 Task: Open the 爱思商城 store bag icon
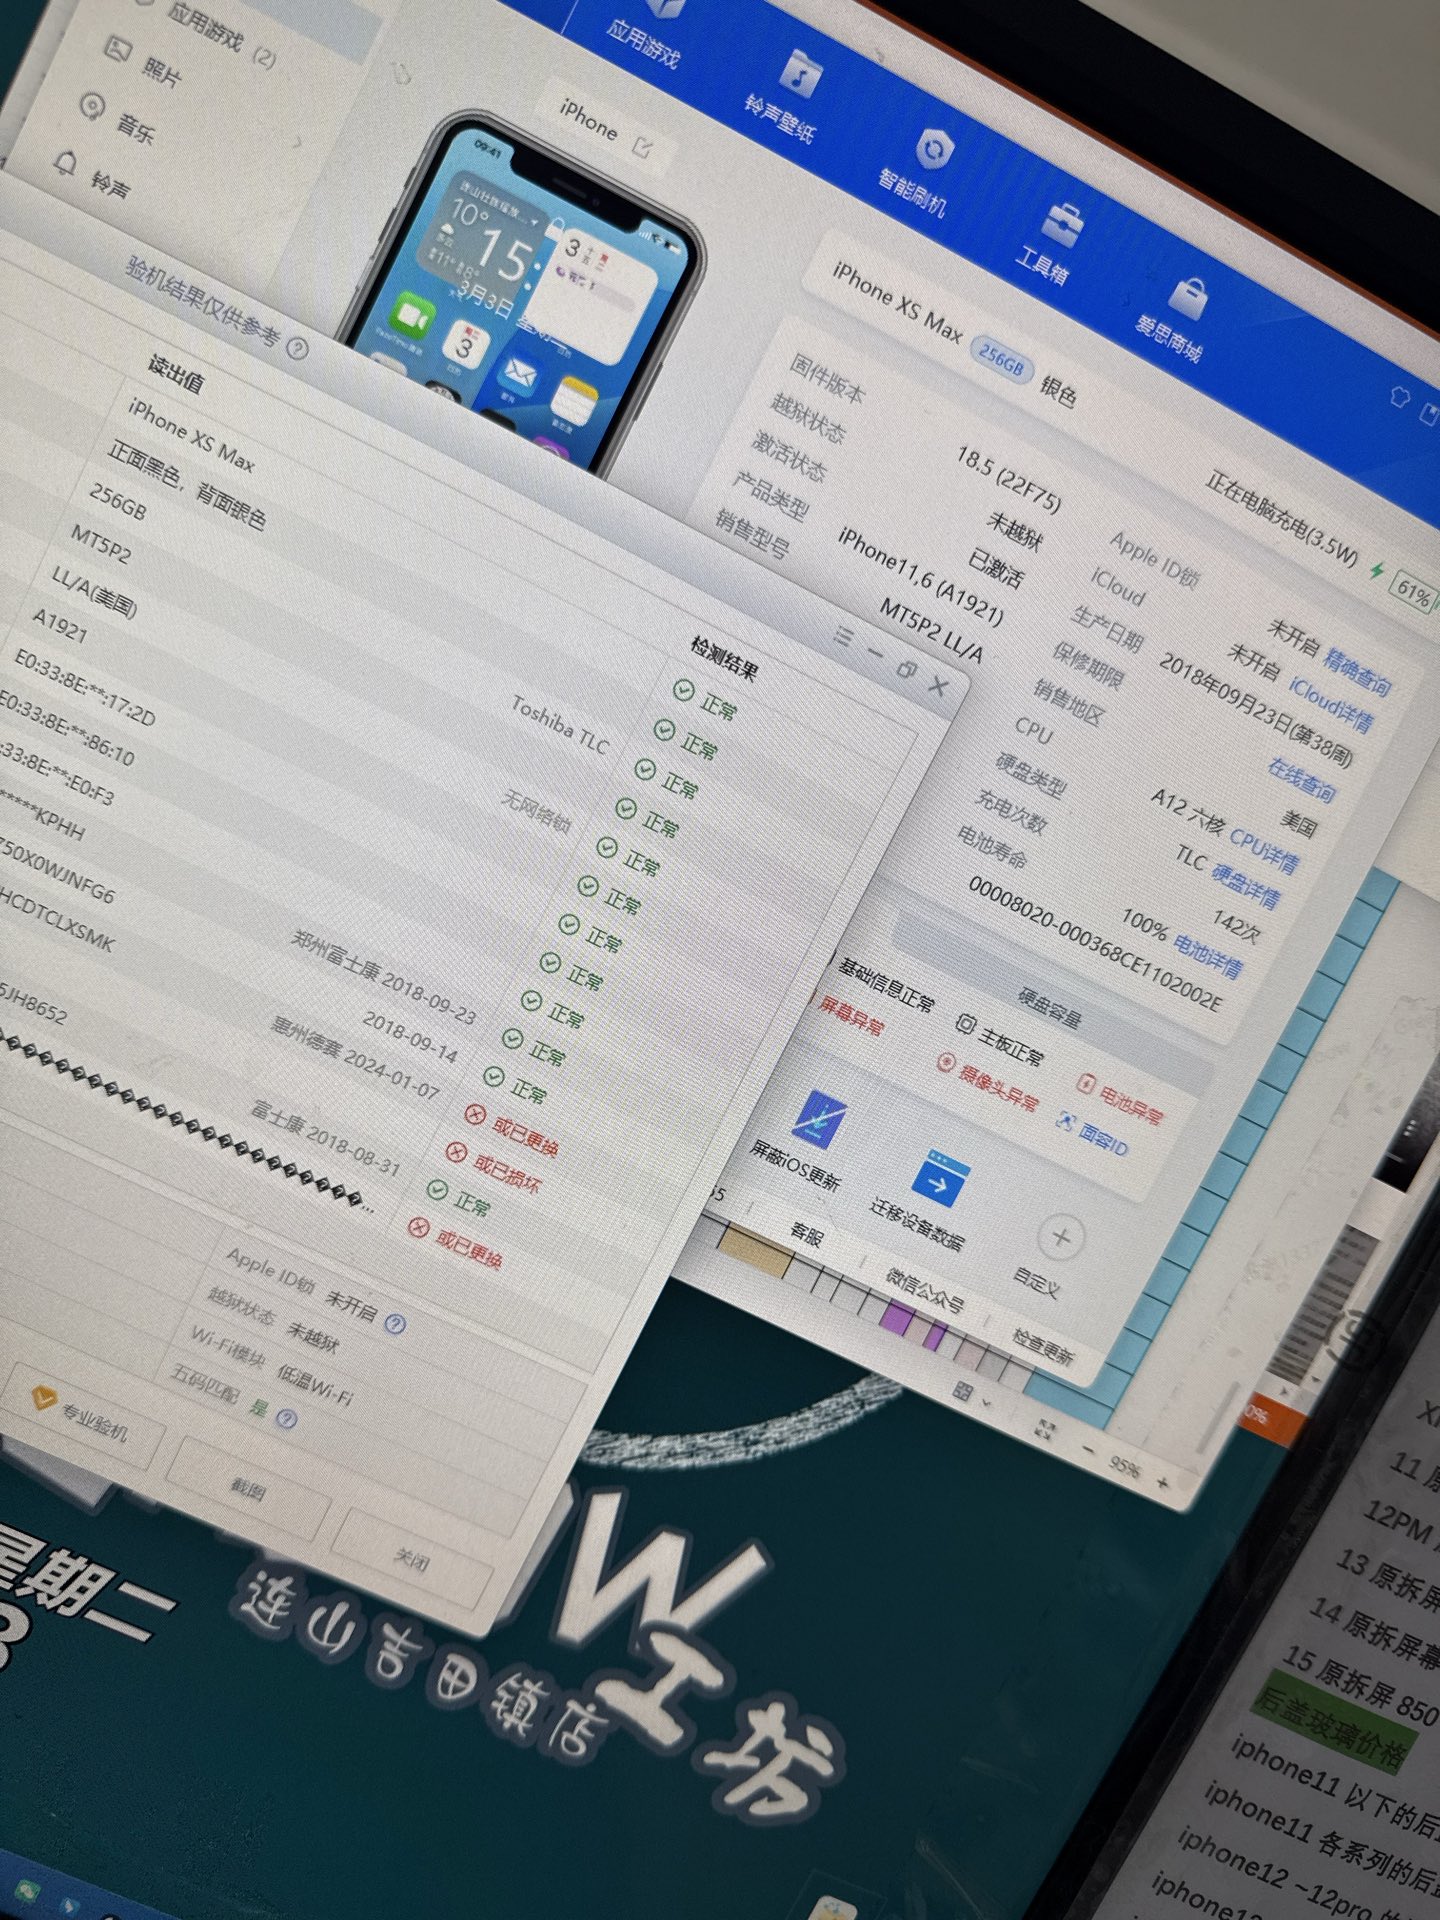click(1189, 296)
